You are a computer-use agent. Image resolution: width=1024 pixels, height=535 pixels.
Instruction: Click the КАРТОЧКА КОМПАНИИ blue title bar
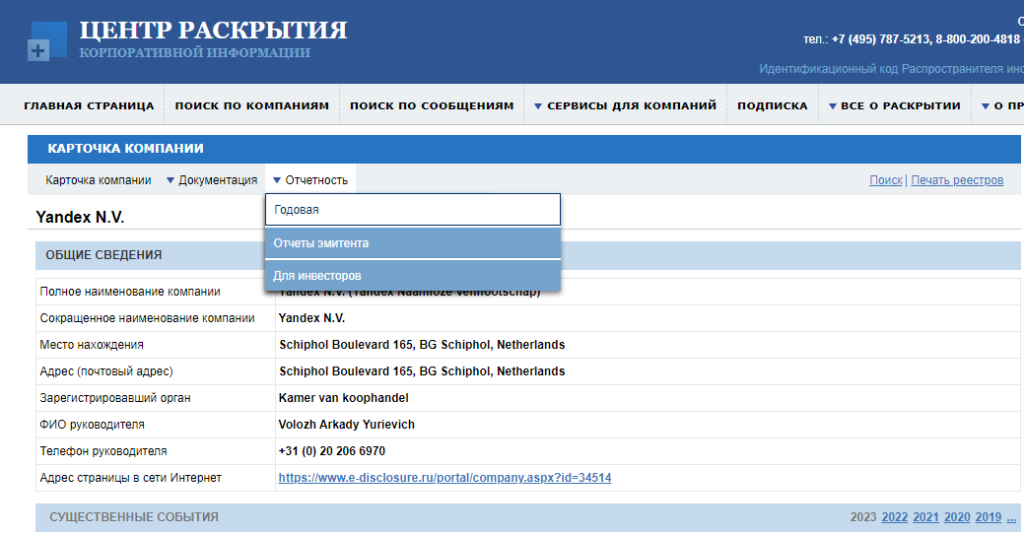[x=524, y=149]
